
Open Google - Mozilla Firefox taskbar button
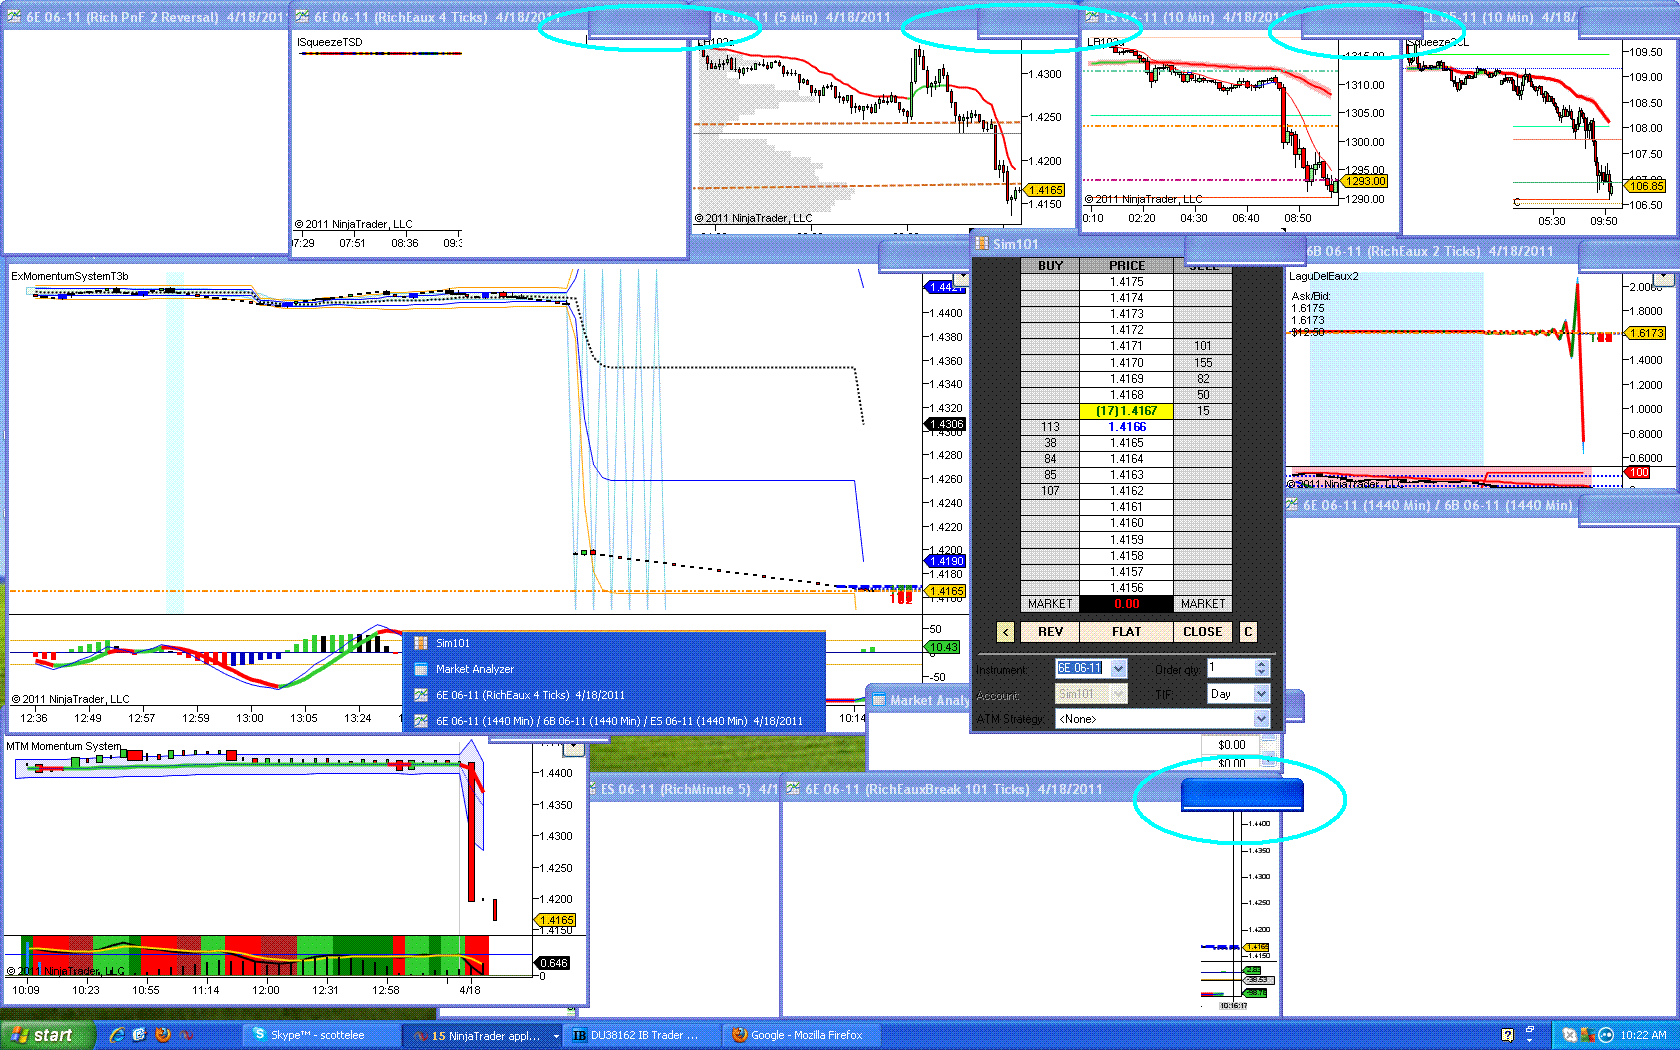(803, 1035)
